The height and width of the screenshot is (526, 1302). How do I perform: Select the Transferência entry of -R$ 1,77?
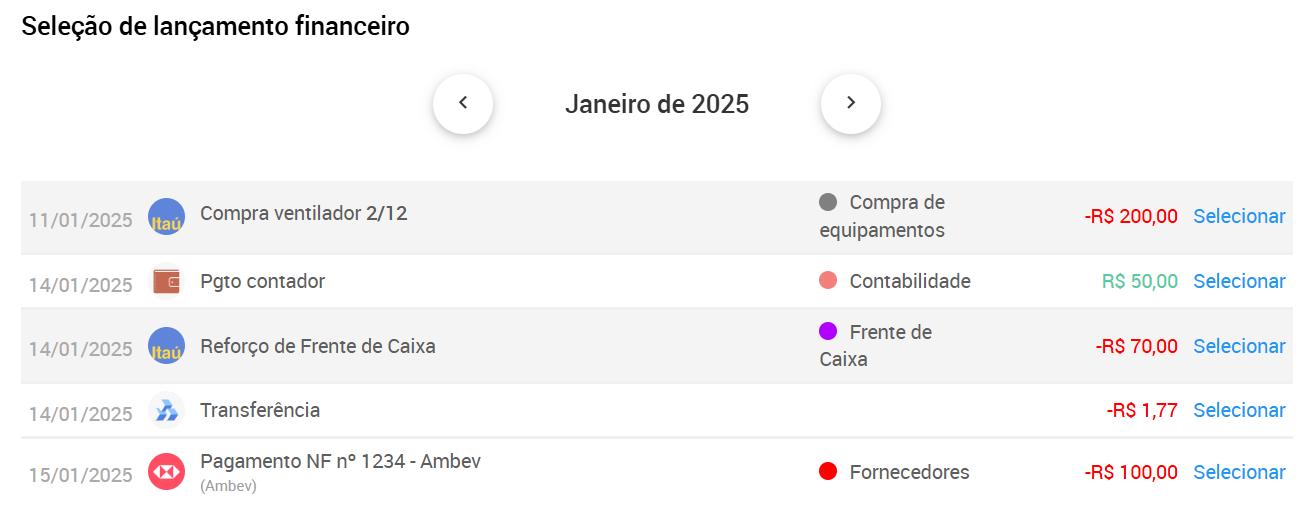coord(1239,410)
